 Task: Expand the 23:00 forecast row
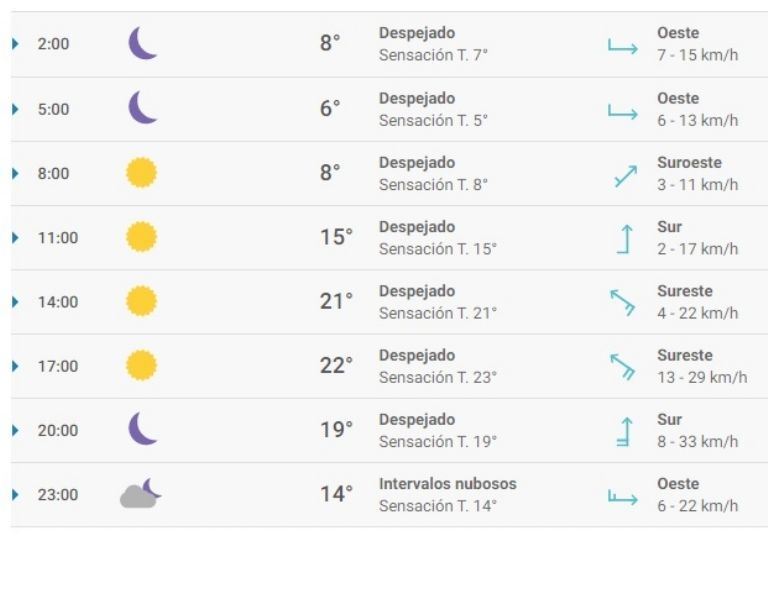coord(15,494)
